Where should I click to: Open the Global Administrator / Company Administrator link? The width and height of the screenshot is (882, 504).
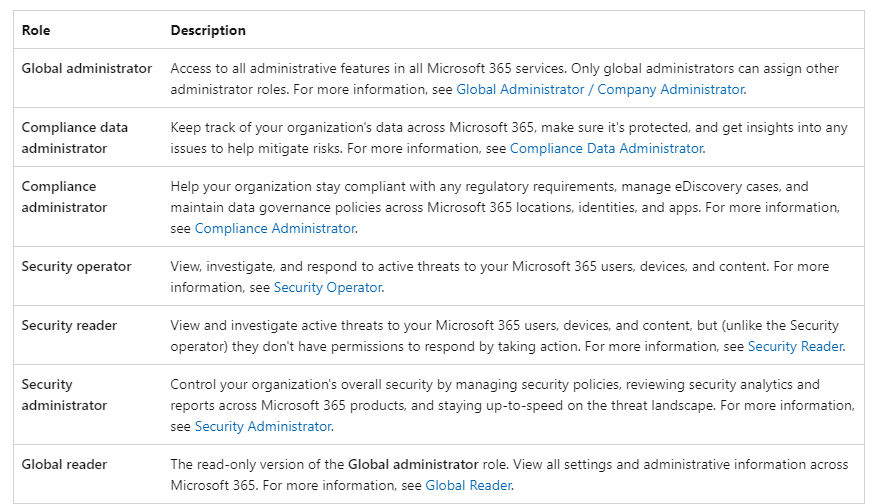coord(600,89)
